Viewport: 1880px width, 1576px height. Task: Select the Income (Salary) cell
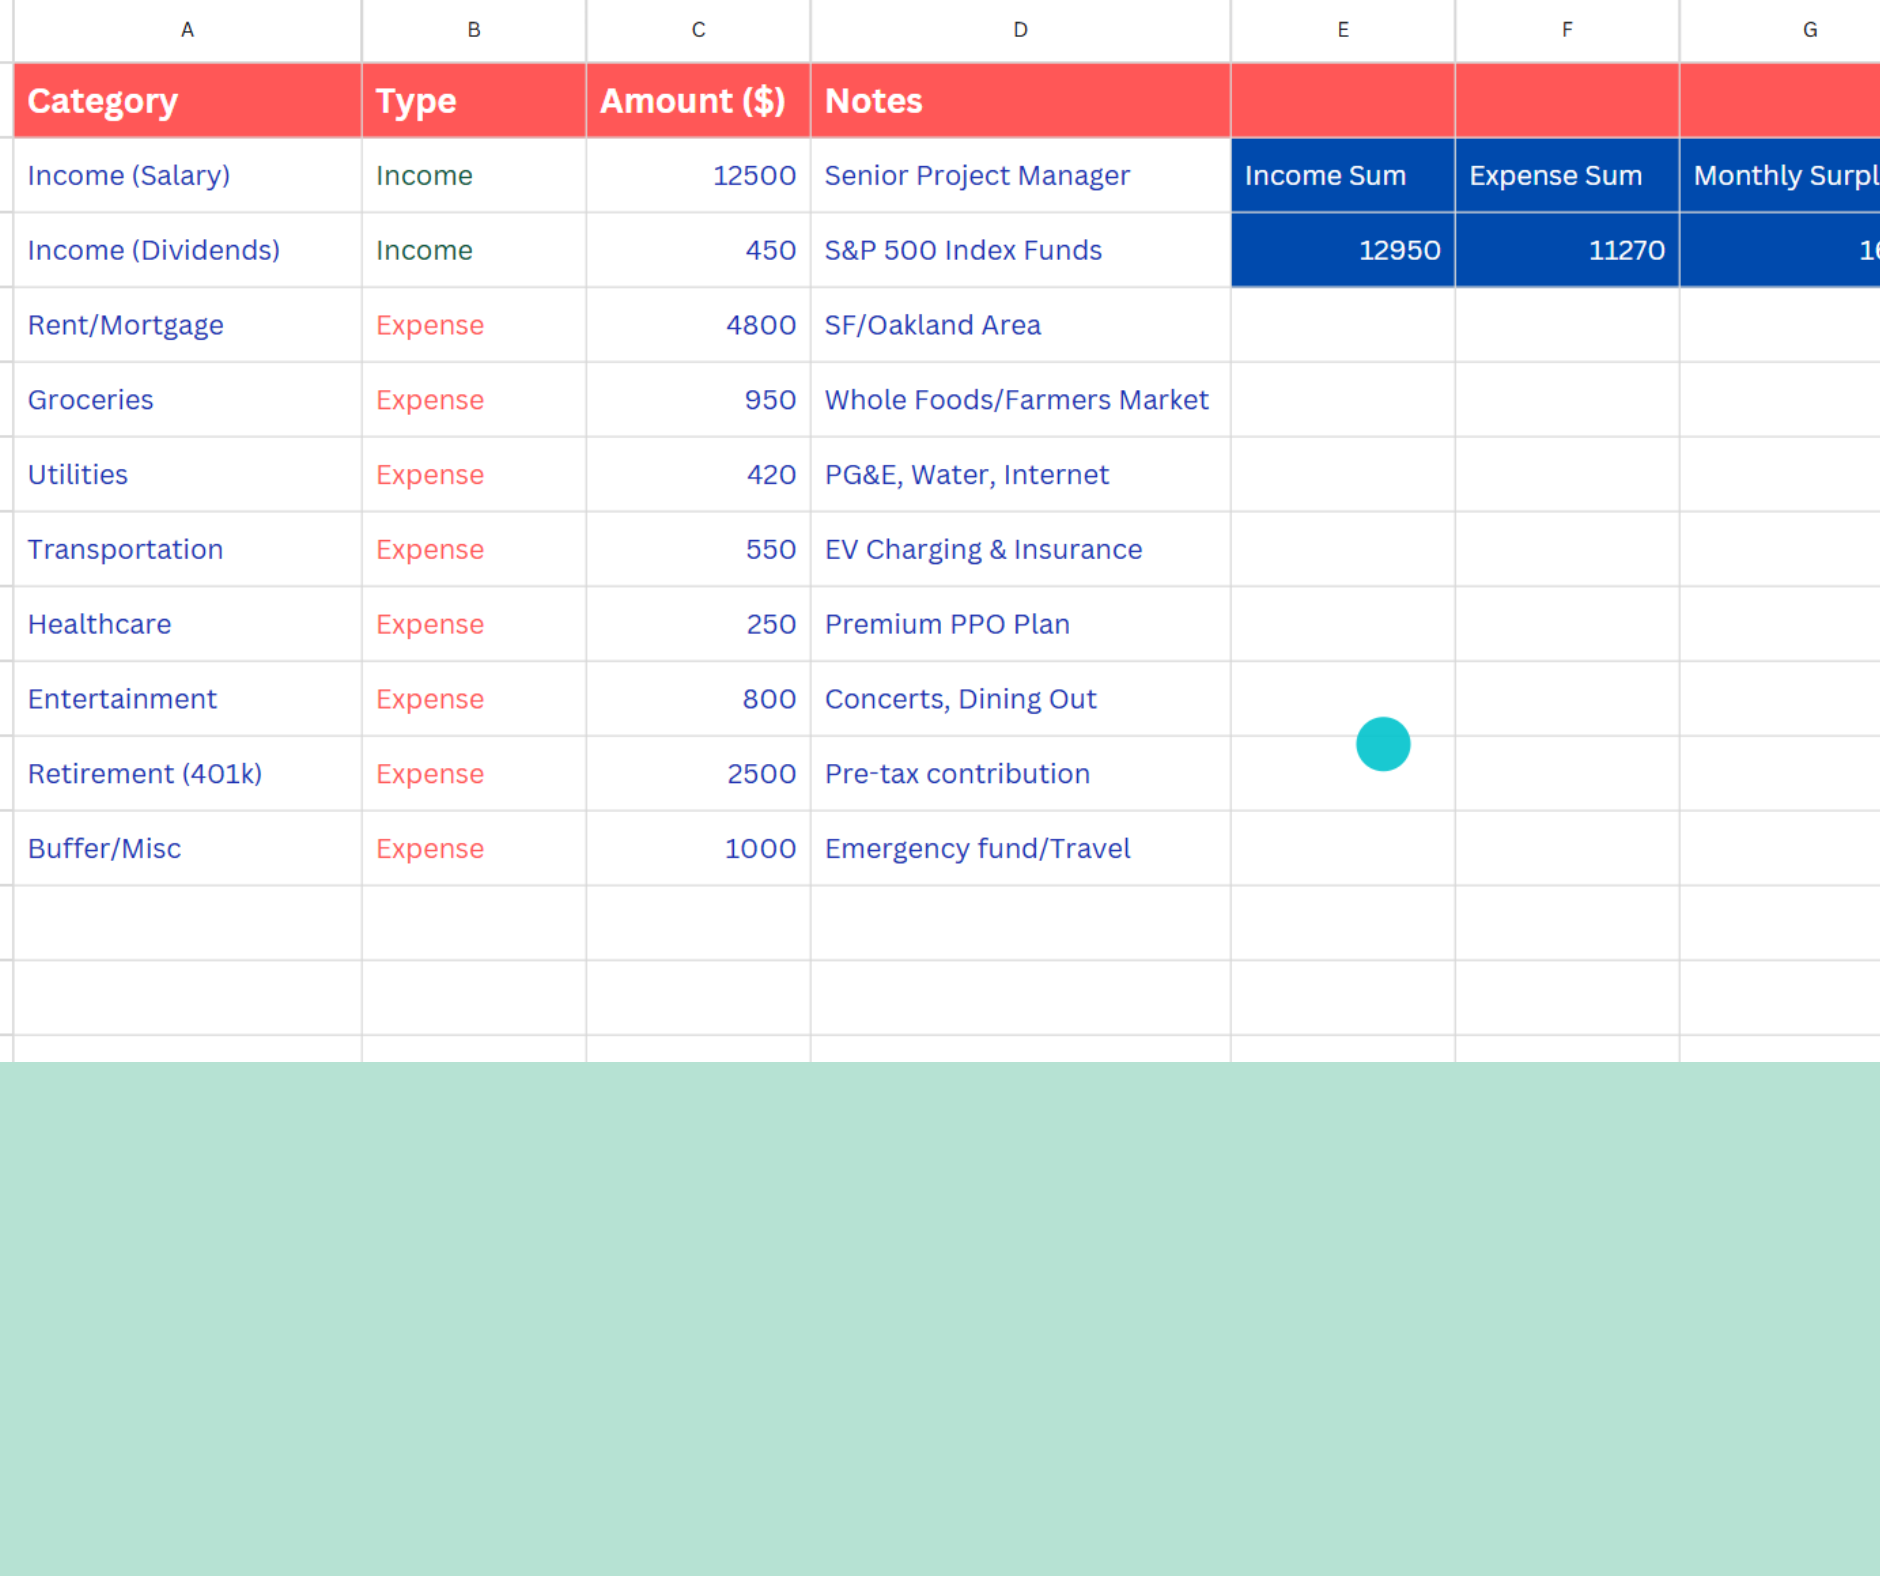coord(187,175)
